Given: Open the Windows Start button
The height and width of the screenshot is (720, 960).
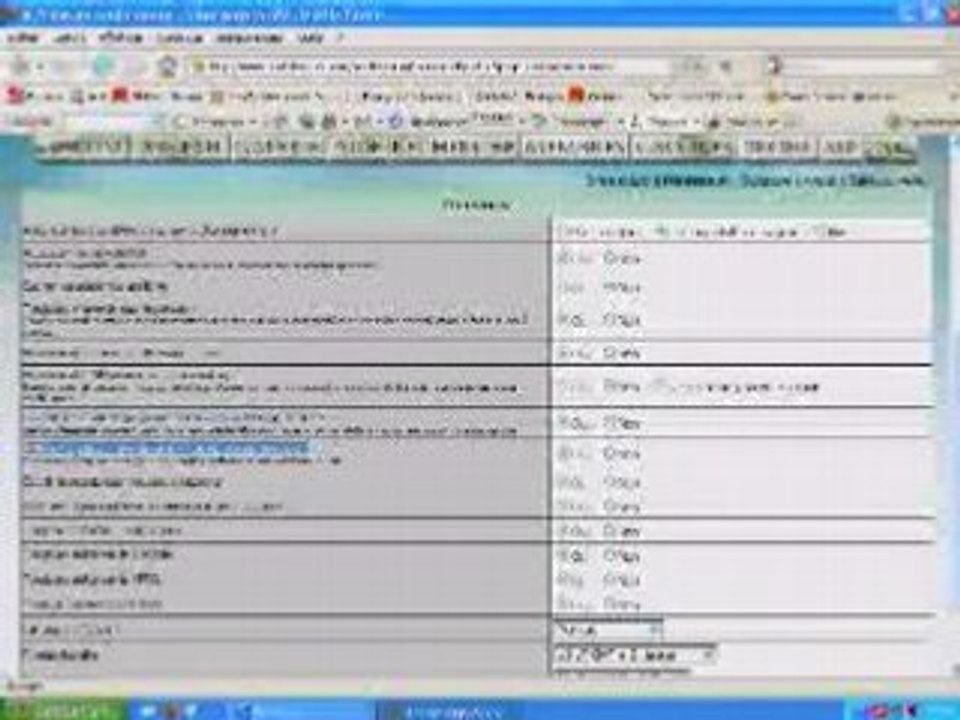Looking at the screenshot, I should coord(63,711).
